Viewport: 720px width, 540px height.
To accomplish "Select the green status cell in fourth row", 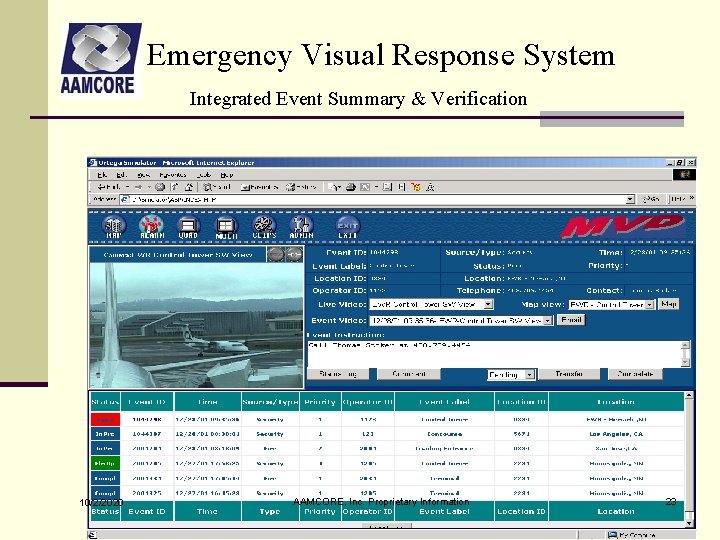I will 105,463.
